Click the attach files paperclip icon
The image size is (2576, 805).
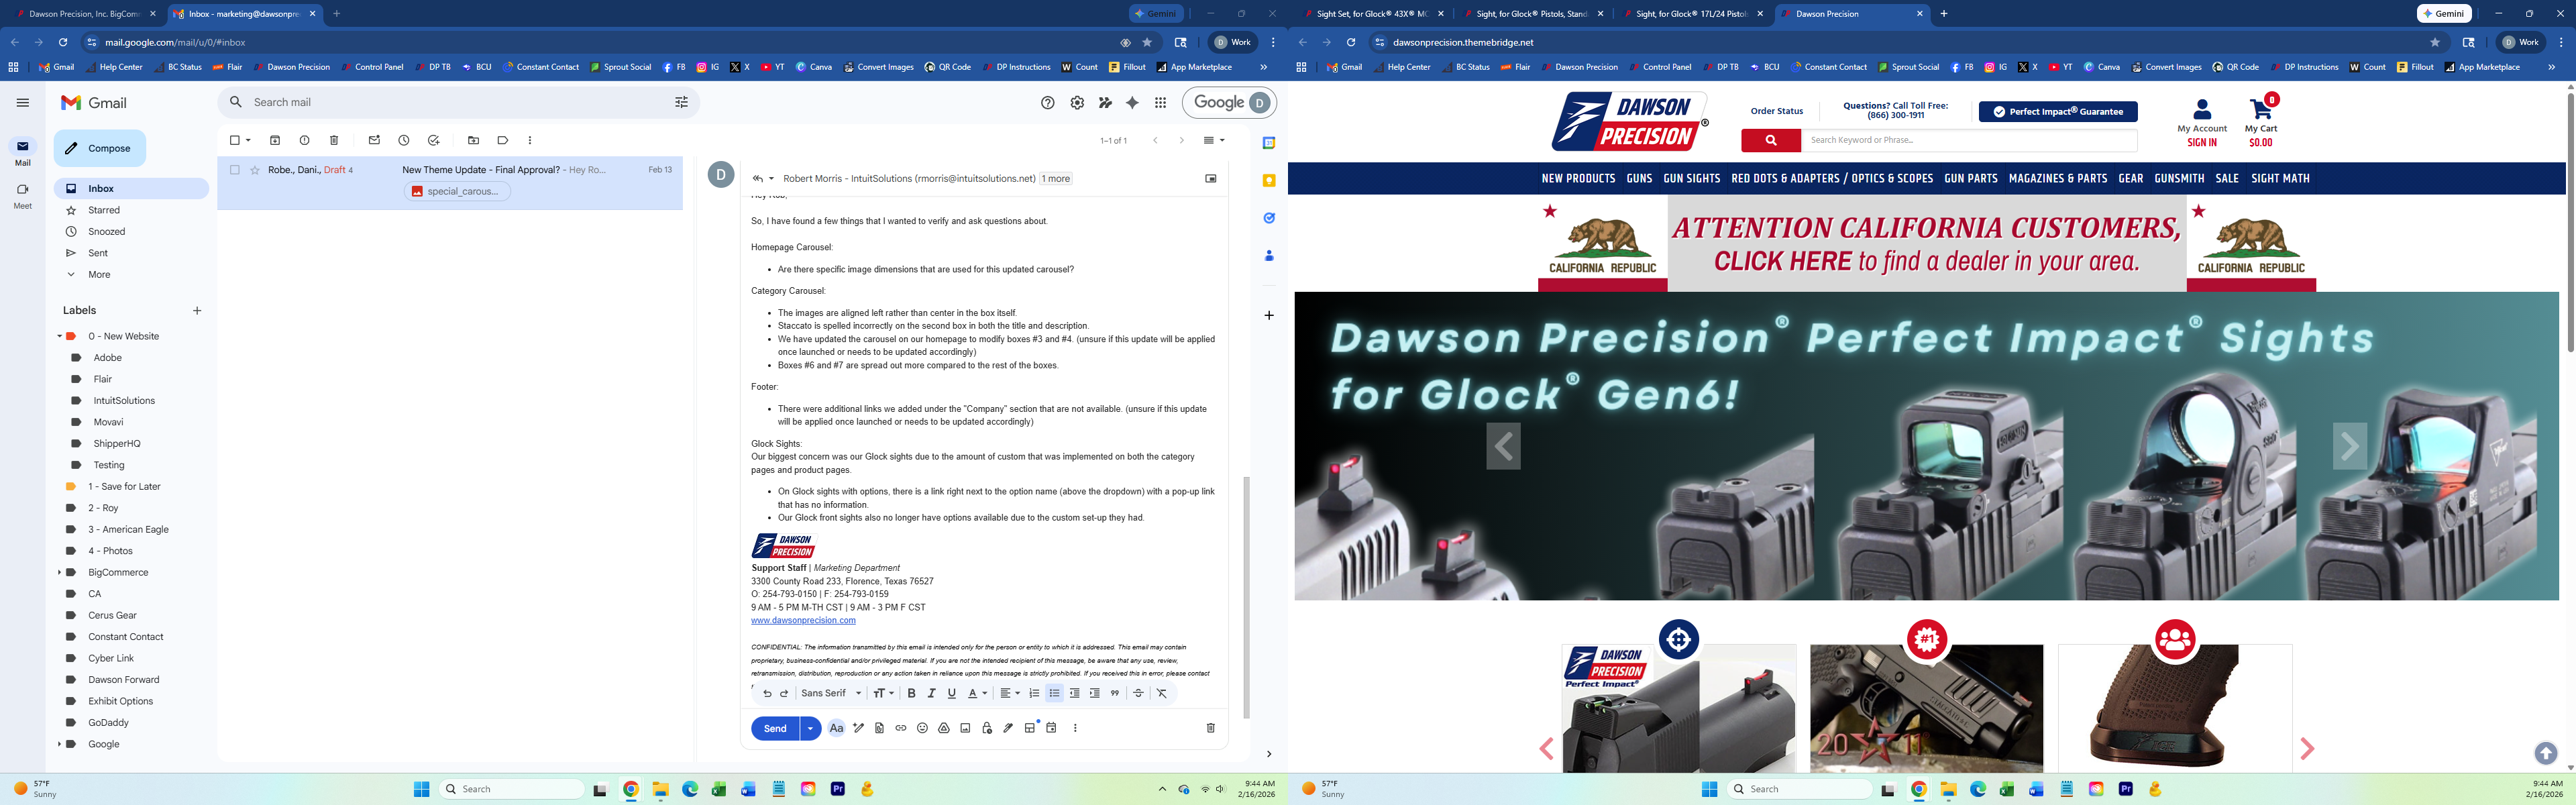click(x=879, y=728)
